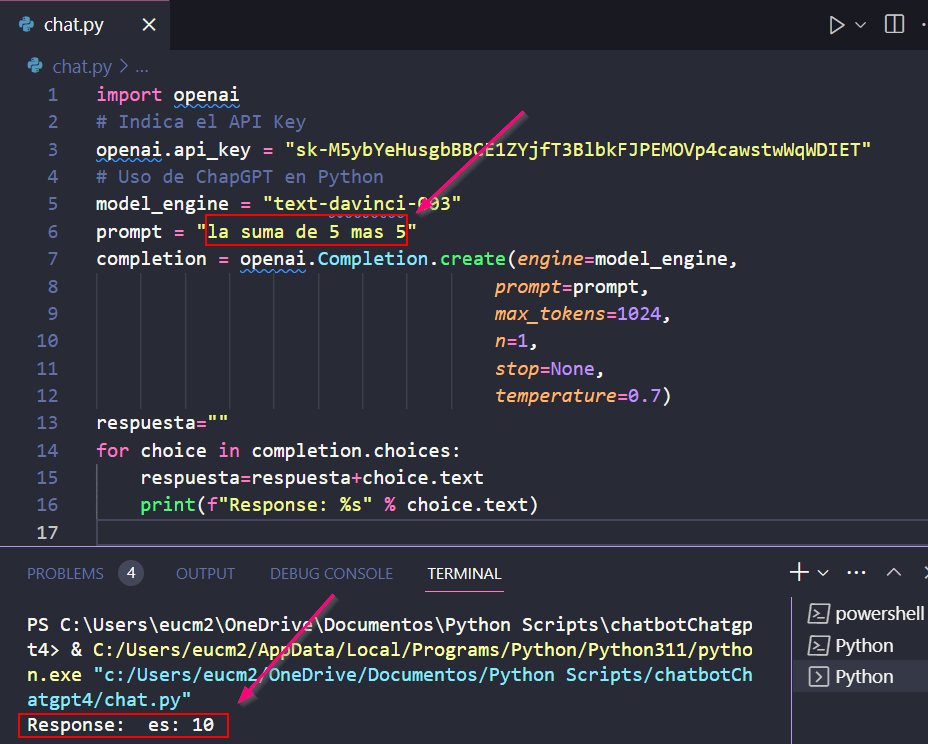Click the f"Response: %s" string

coord(289,505)
